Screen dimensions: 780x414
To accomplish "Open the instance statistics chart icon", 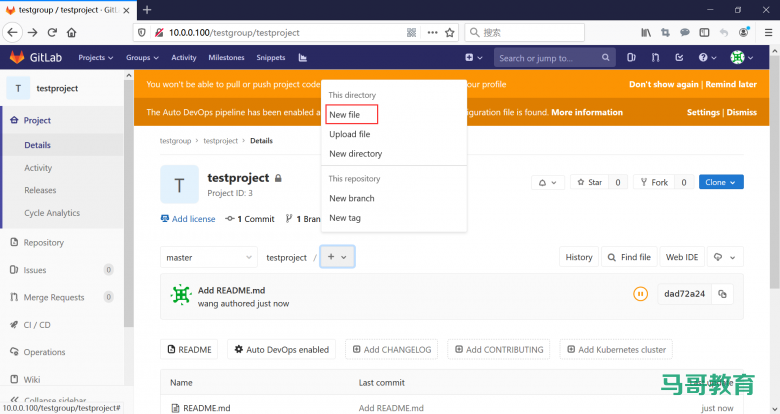I will 302,58.
